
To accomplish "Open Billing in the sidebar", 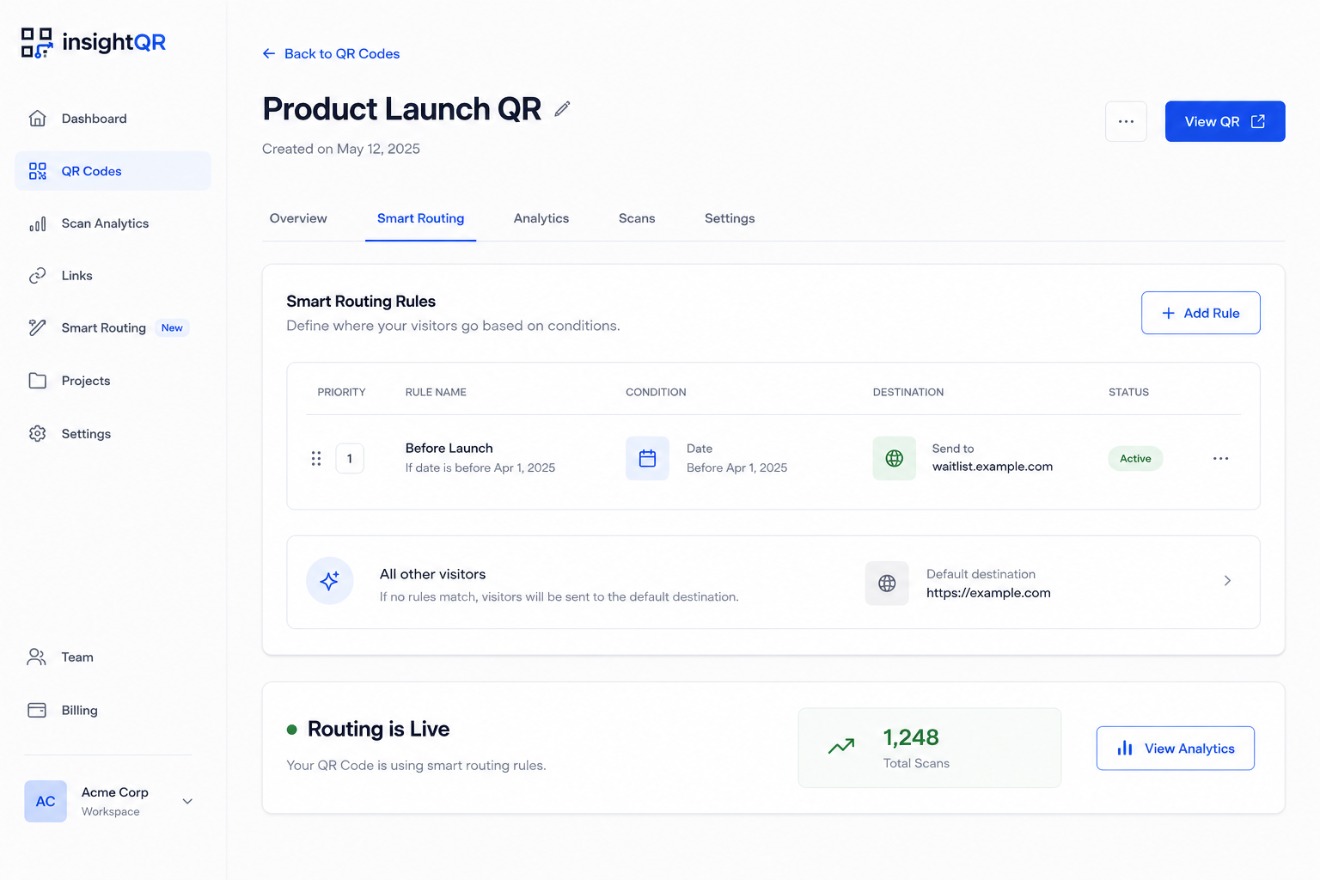I will [113, 710].
